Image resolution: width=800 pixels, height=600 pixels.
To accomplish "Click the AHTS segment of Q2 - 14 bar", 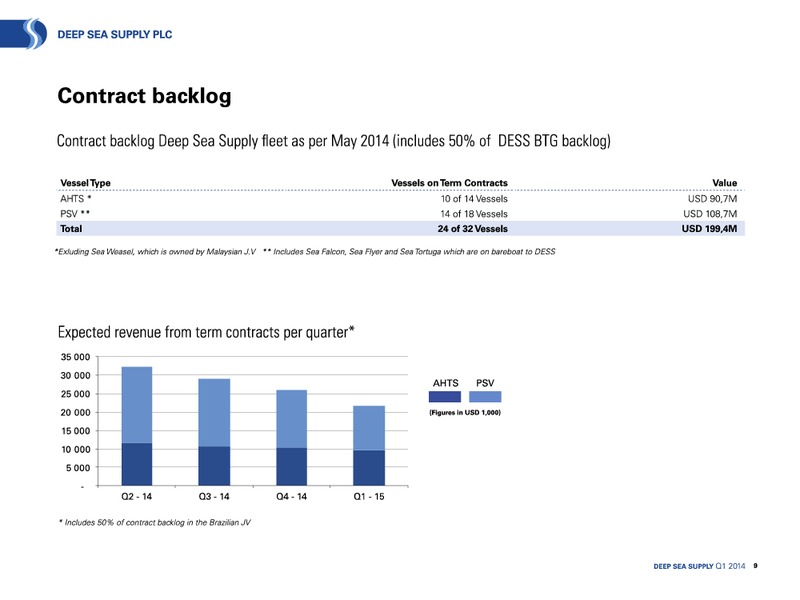I will [137, 464].
